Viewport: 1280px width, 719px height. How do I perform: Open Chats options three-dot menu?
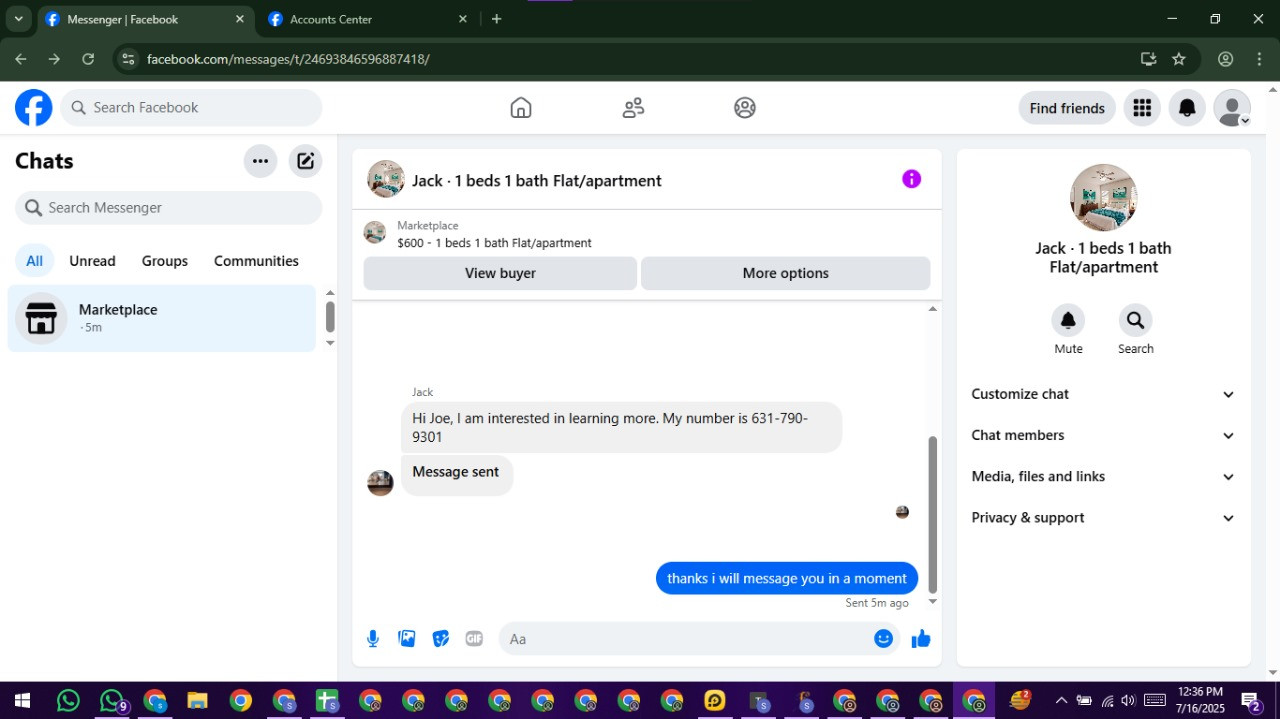click(x=260, y=161)
